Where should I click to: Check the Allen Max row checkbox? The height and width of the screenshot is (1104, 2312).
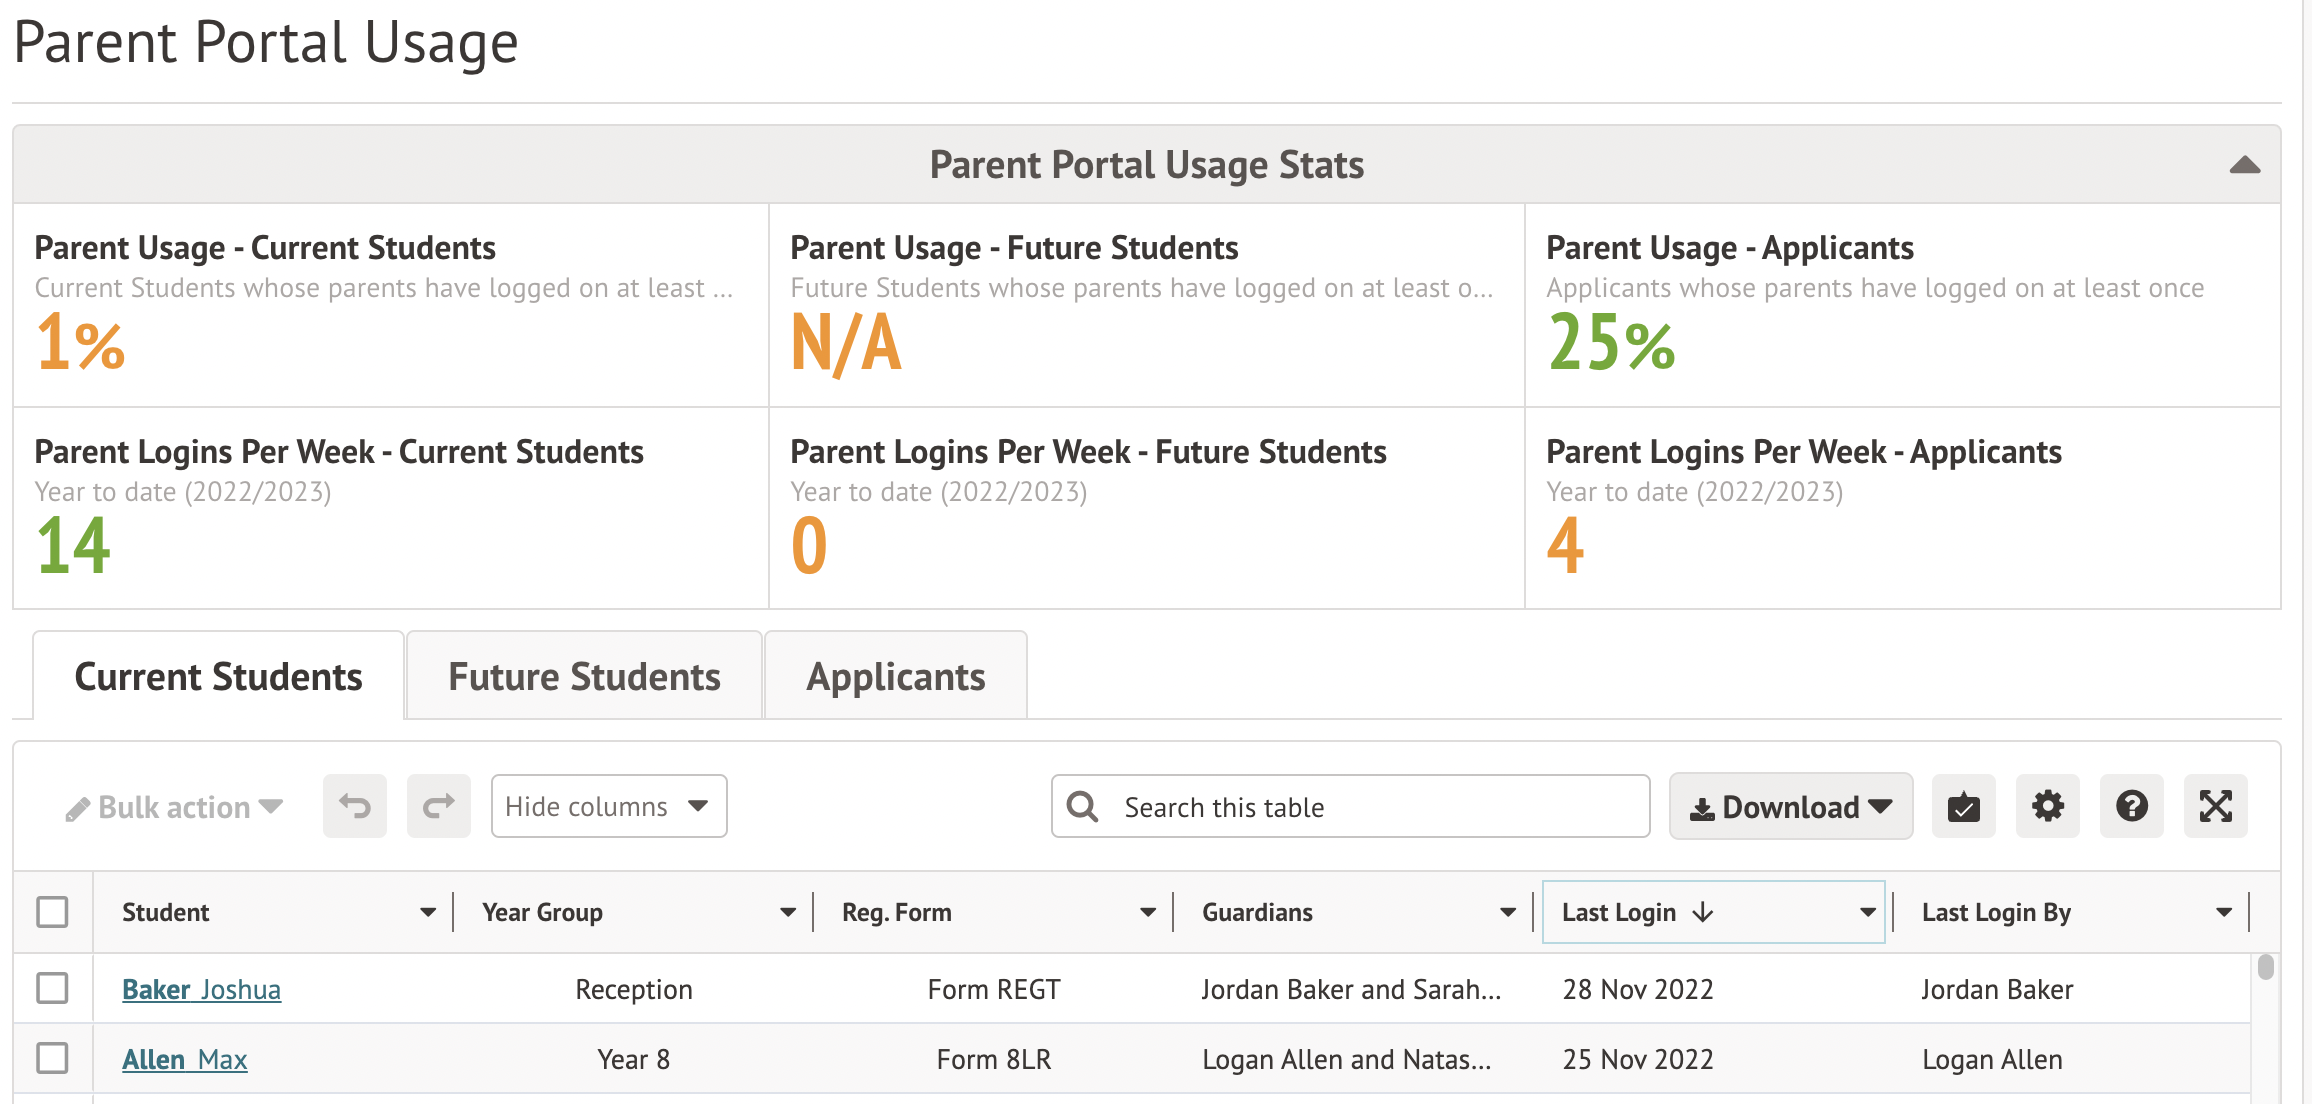(52, 1058)
